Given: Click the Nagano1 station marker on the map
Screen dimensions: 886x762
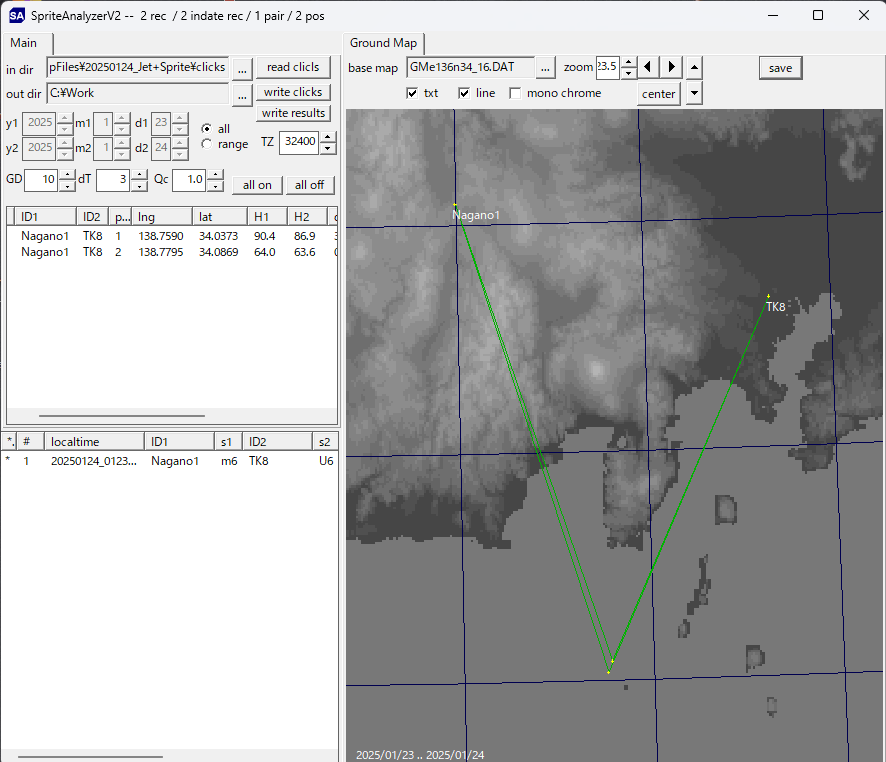Looking at the screenshot, I should pyautogui.click(x=456, y=206).
